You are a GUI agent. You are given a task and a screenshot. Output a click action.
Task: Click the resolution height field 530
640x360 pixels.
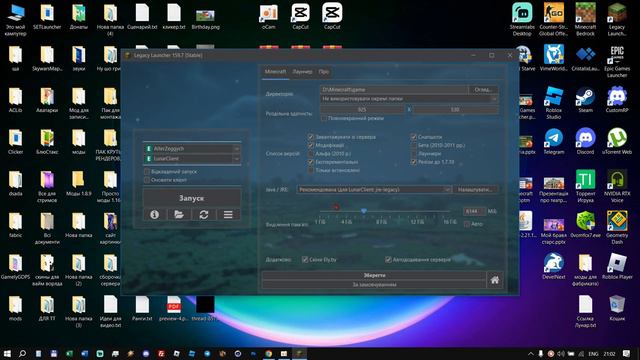click(x=455, y=109)
